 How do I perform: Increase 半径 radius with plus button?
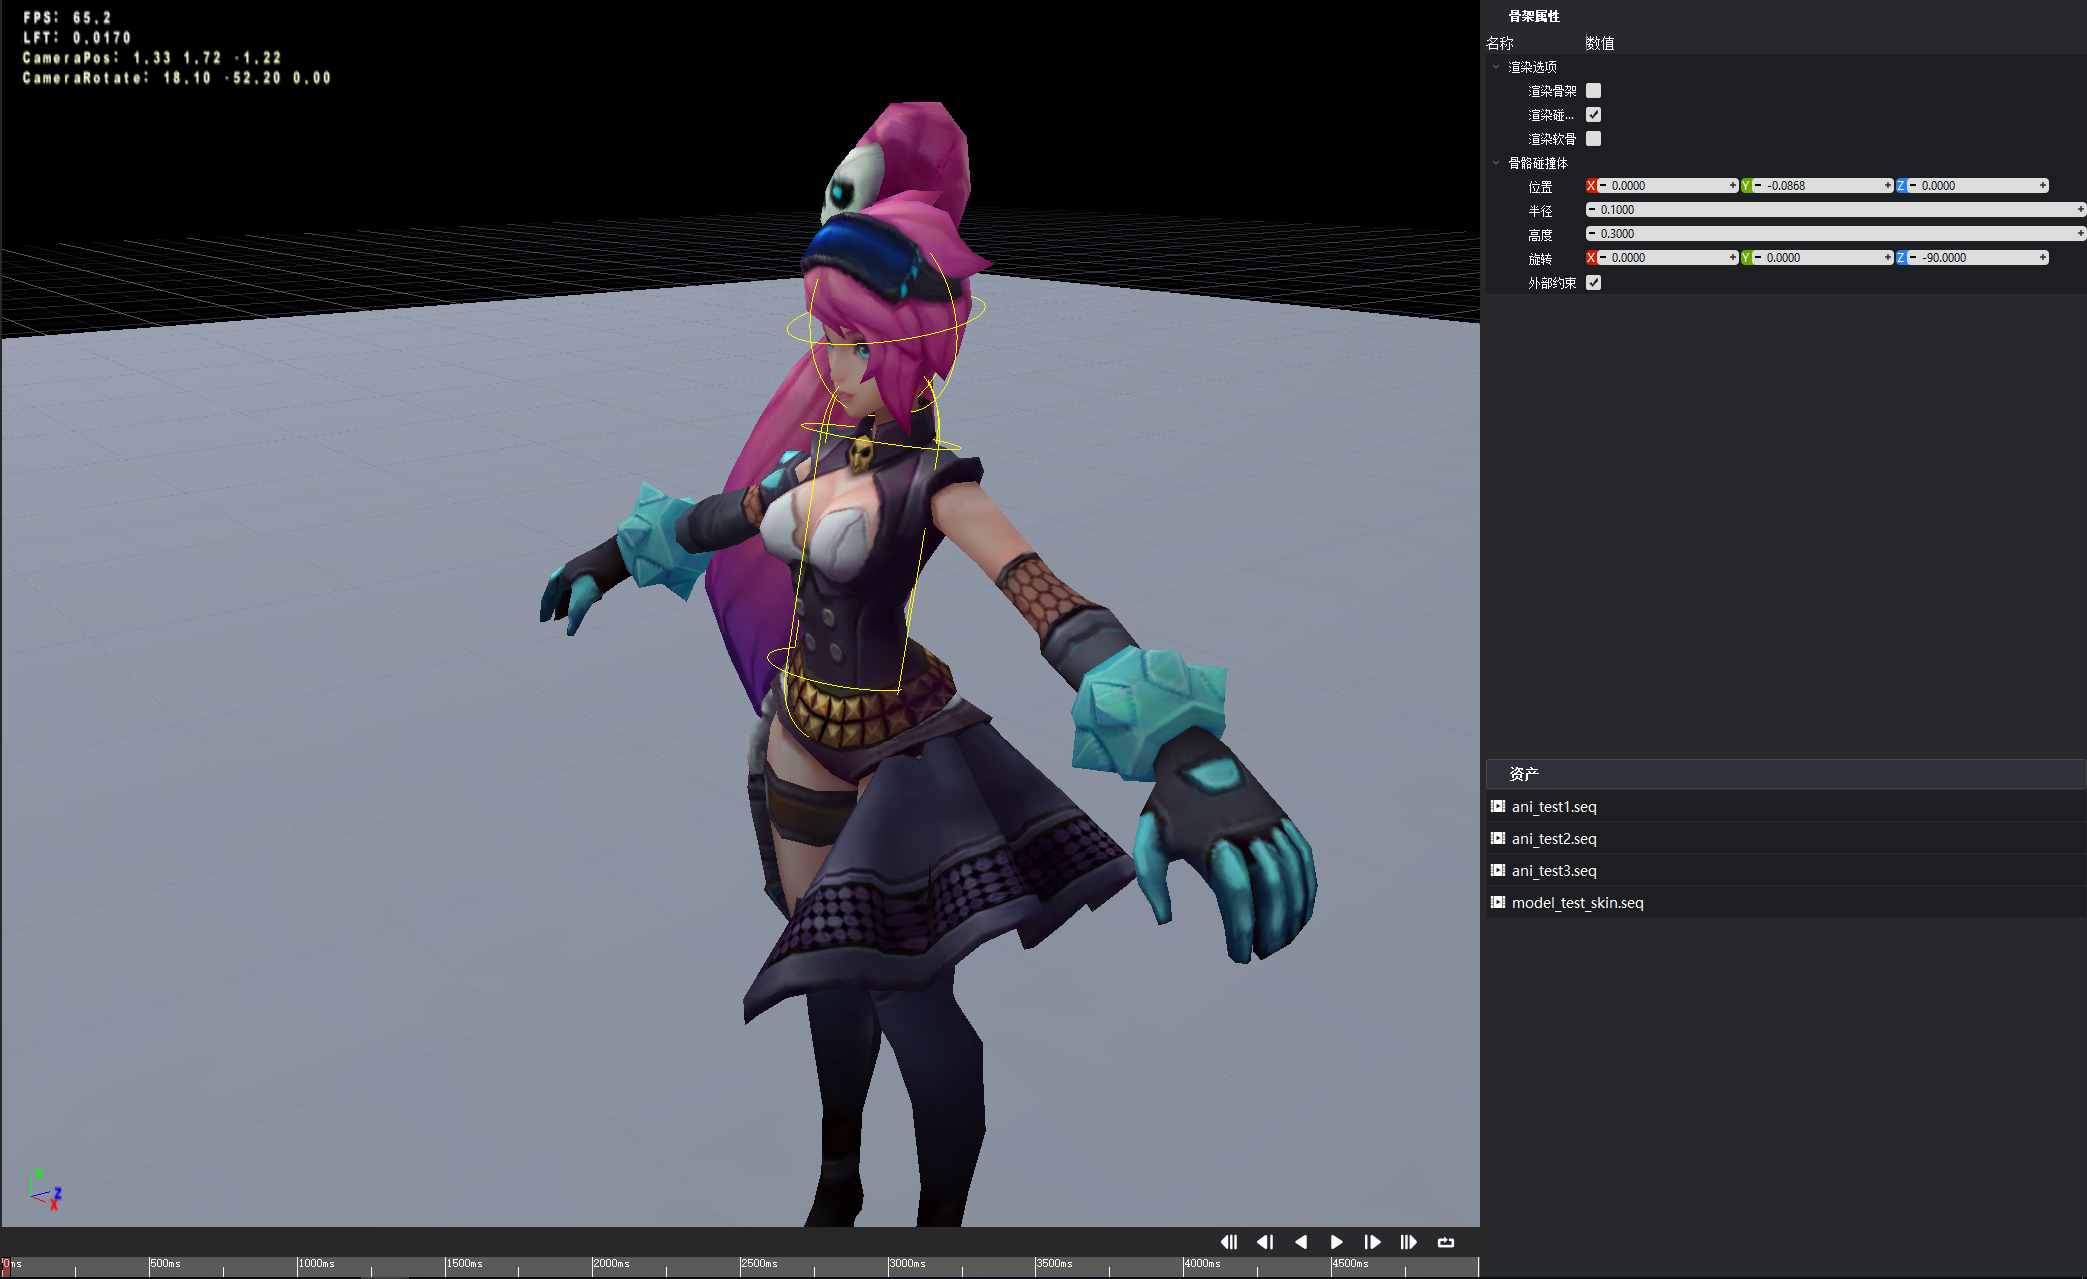(2080, 210)
